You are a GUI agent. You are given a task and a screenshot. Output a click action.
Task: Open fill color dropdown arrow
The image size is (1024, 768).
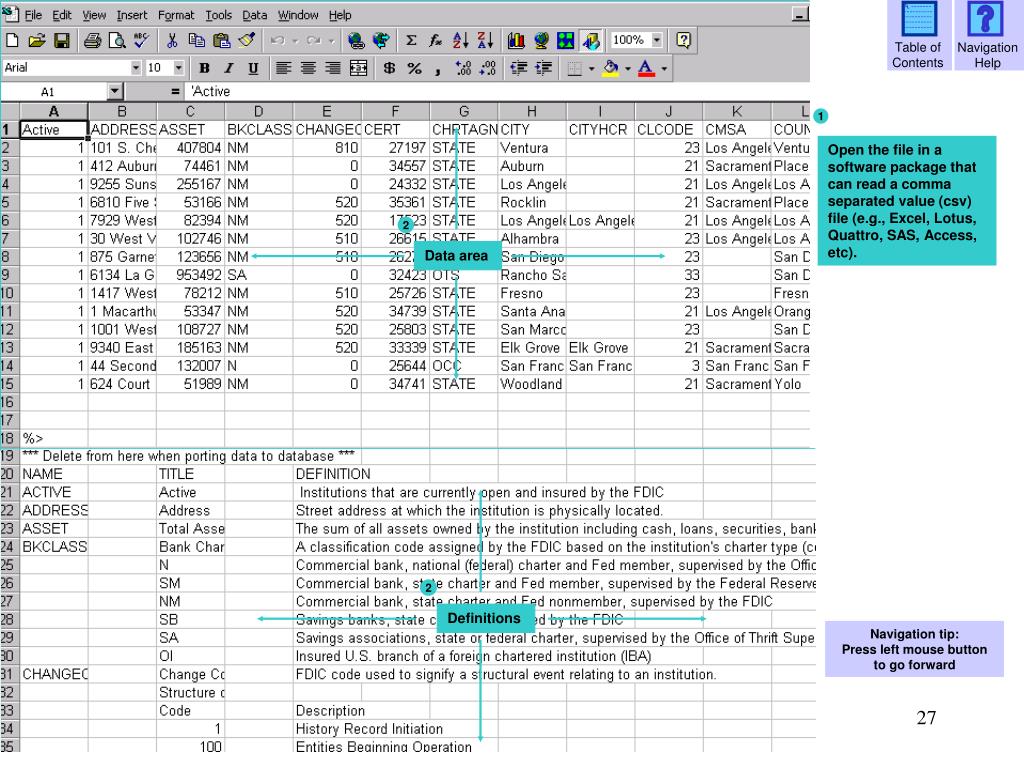click(628, 68)
